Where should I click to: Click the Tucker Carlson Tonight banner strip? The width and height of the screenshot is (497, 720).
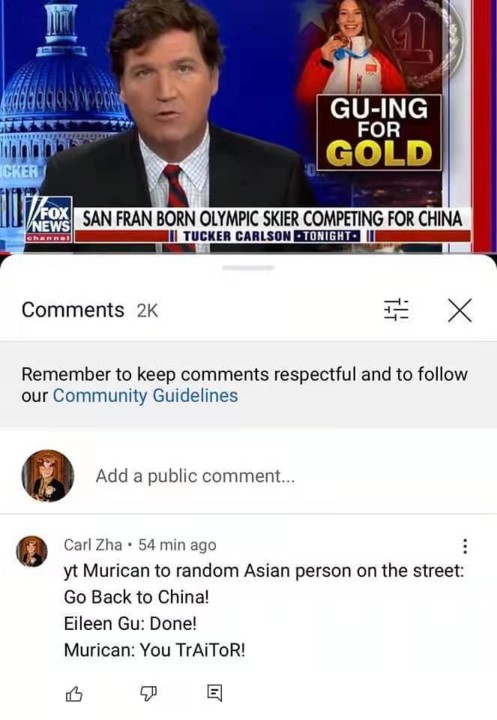[x=273, y=236]
